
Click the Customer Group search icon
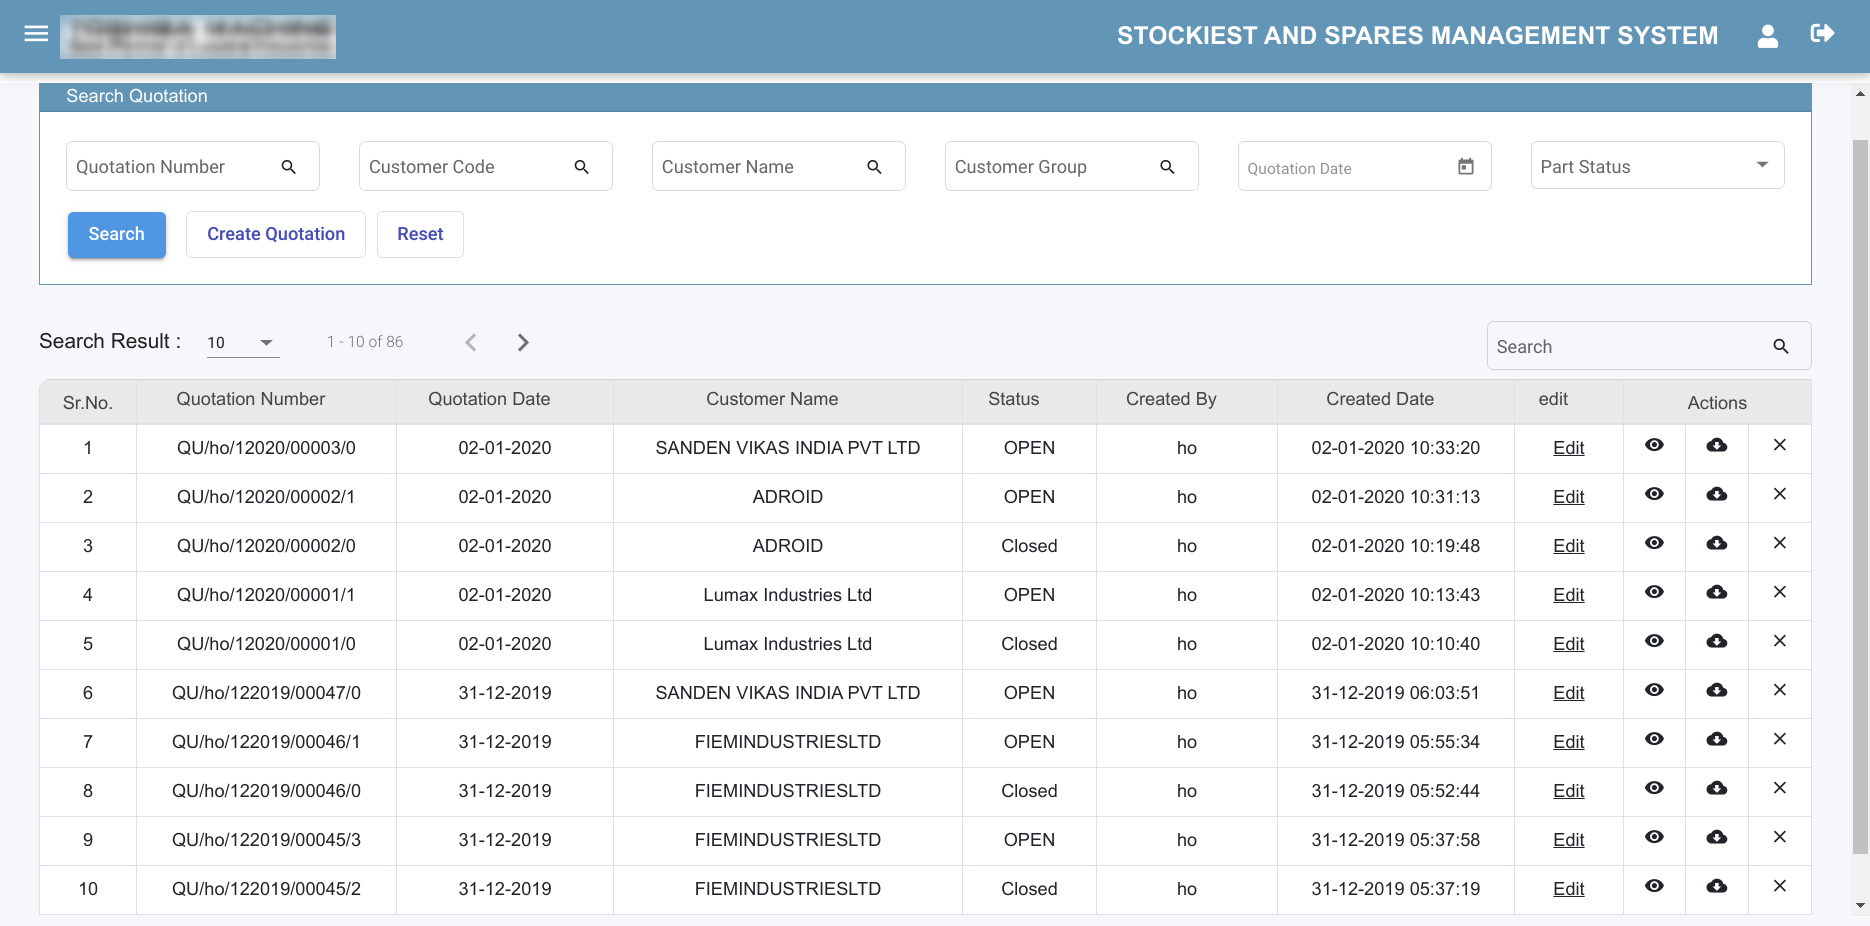[1167, 167]
